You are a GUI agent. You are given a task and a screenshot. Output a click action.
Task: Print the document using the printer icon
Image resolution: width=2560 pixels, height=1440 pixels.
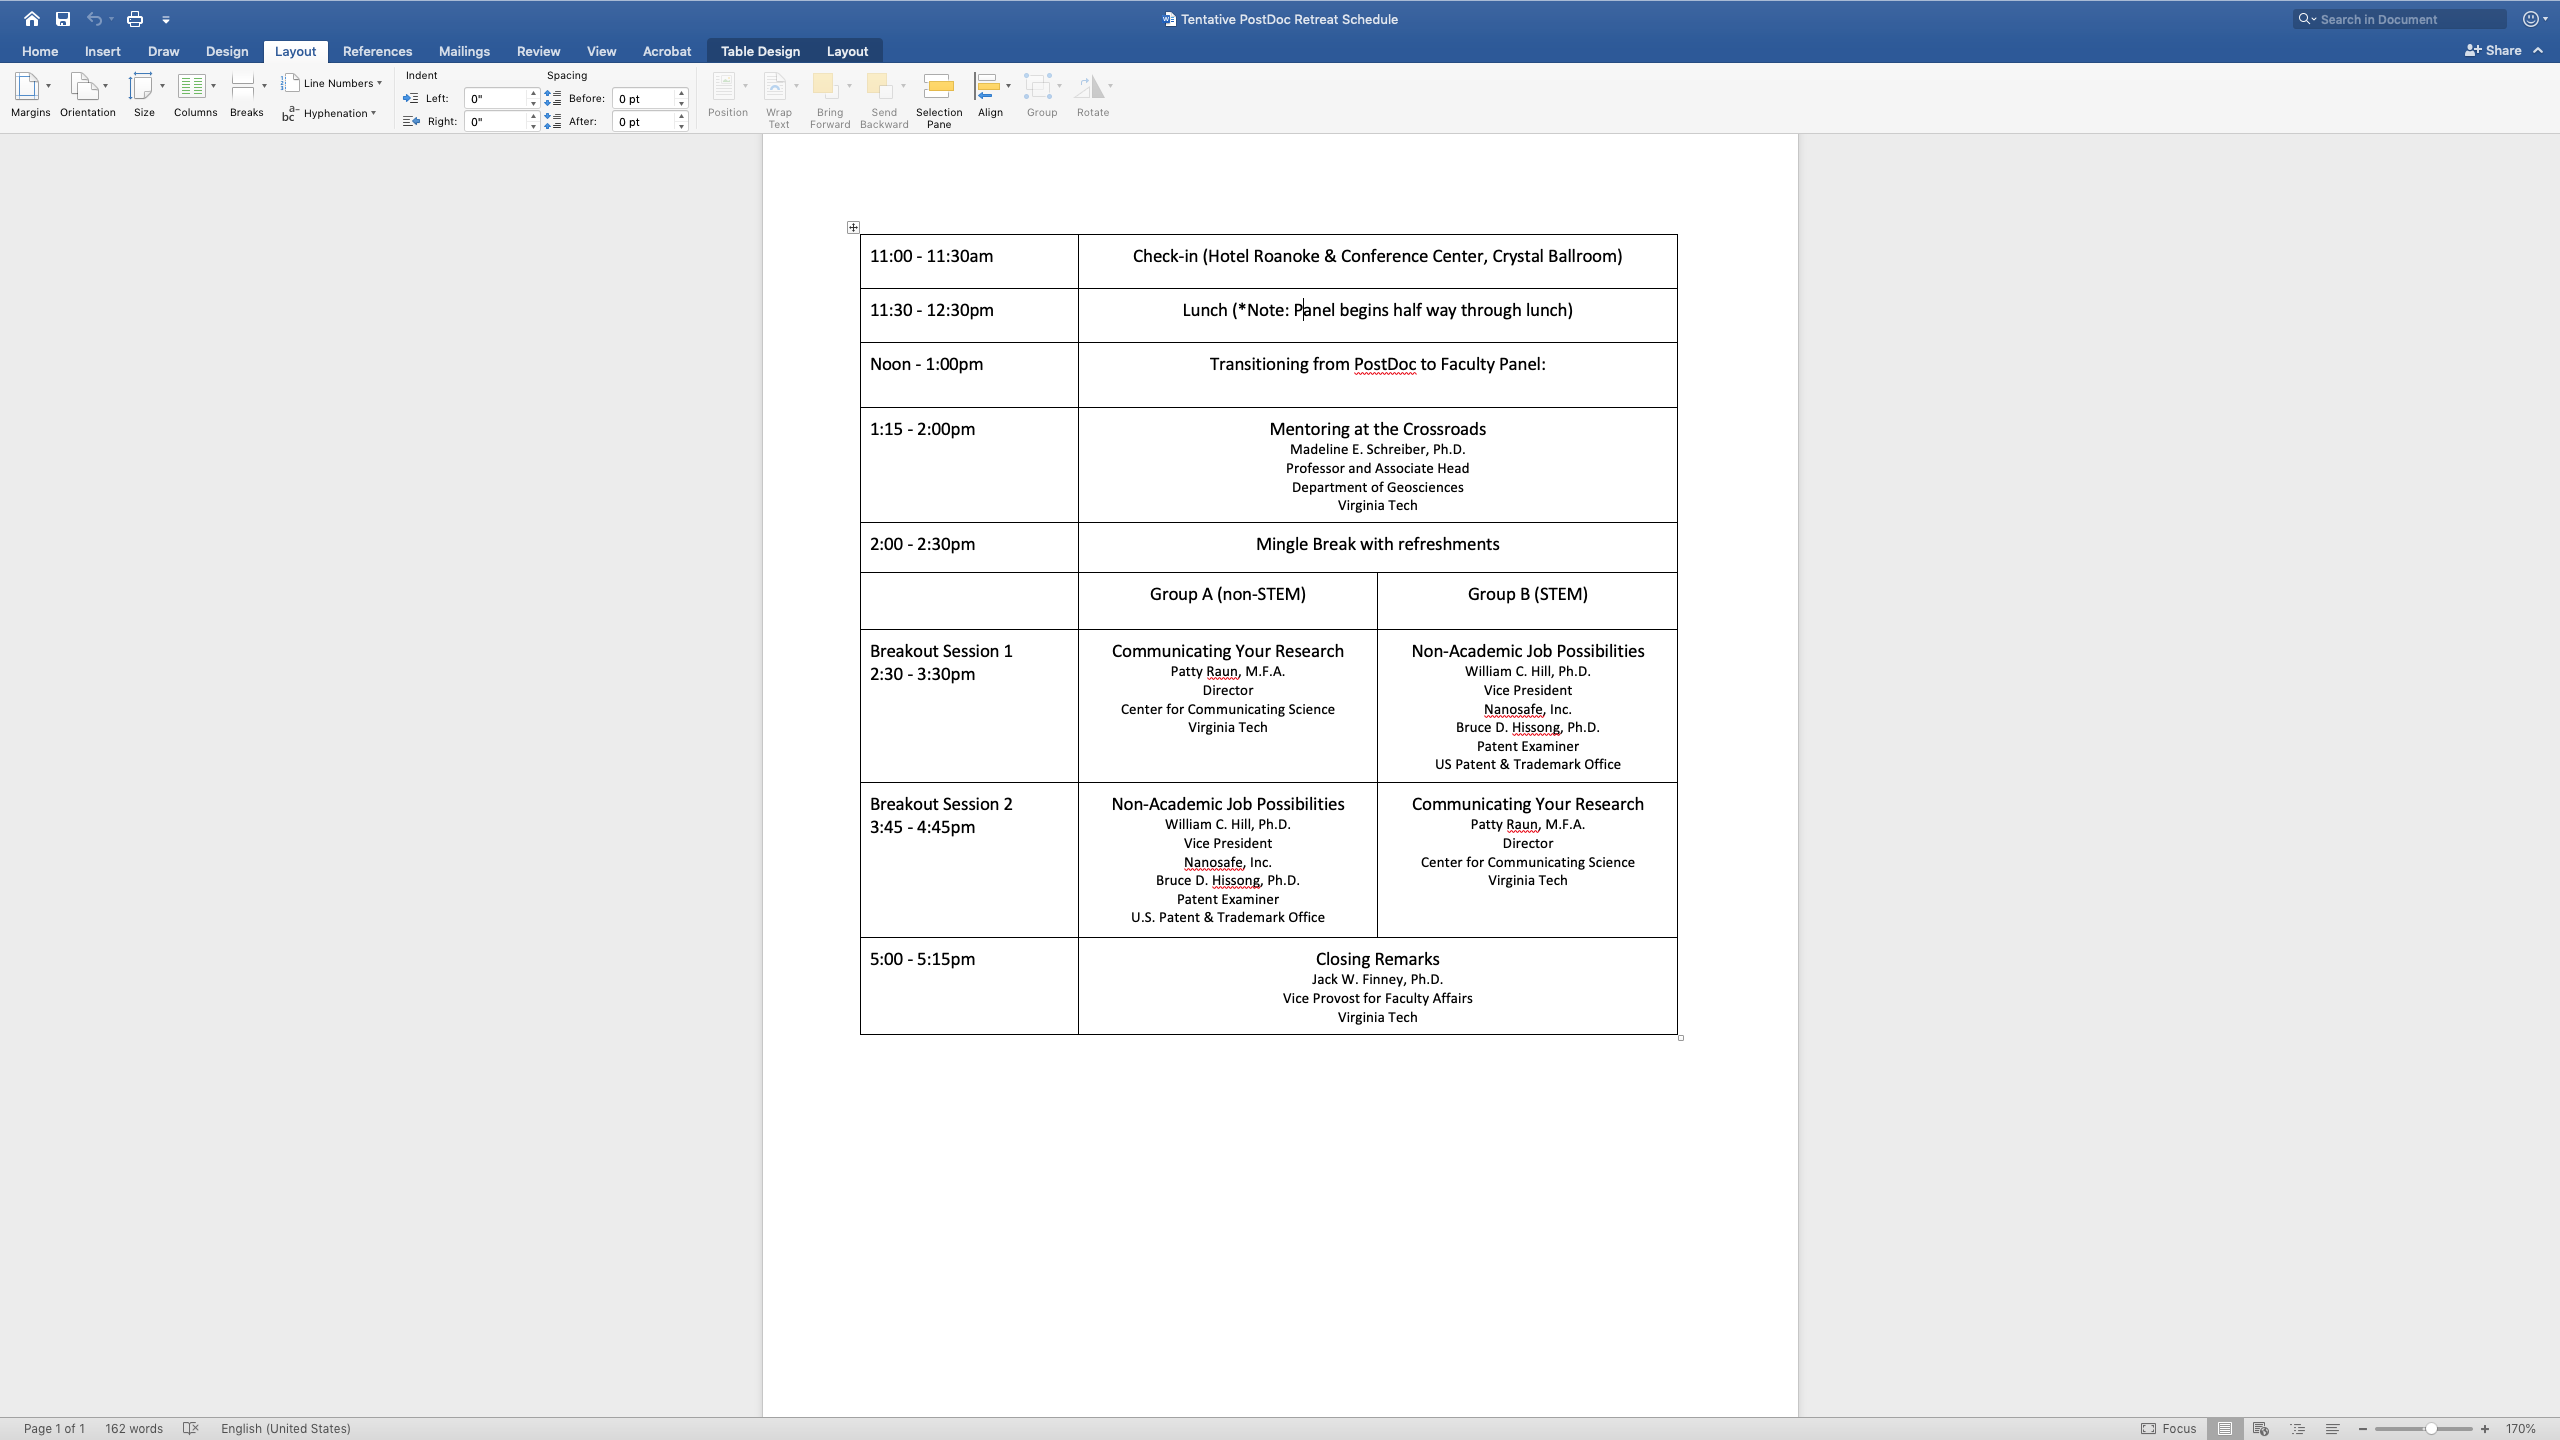[x=135, y=19]
